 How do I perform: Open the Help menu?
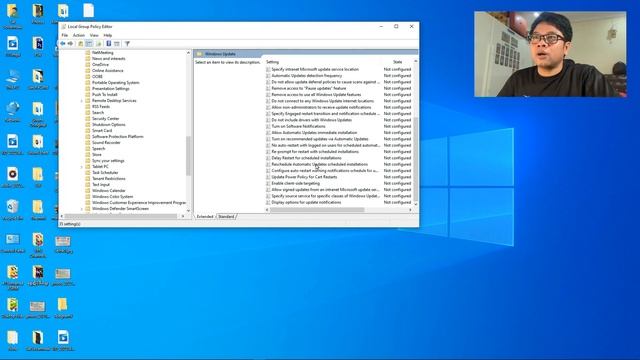[x=107, y=36]
